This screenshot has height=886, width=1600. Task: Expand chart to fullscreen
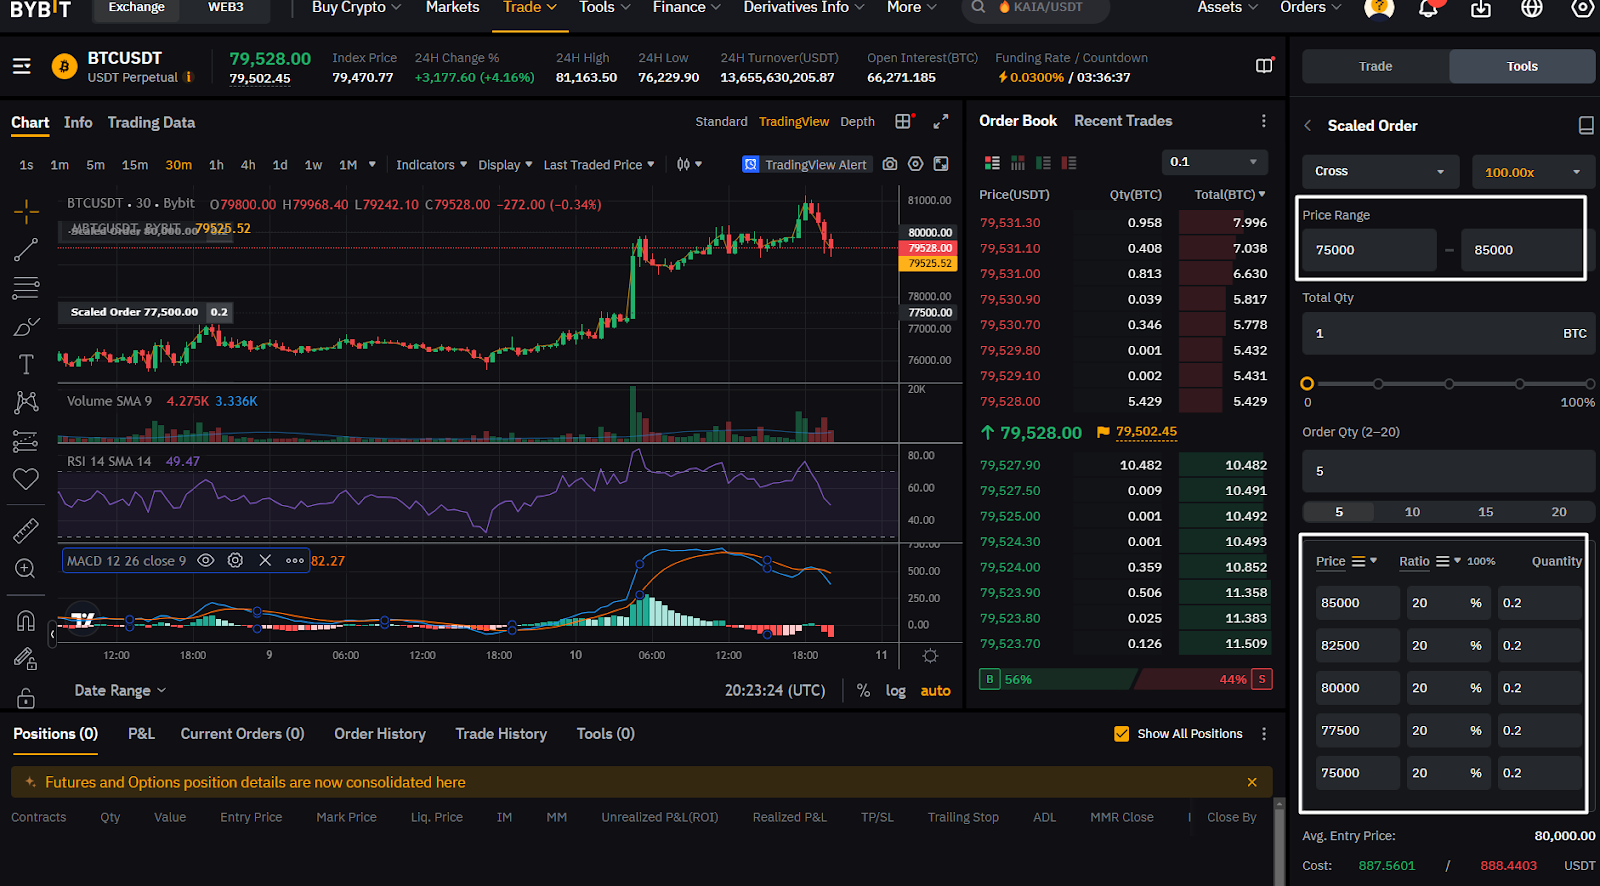(940, 121)
